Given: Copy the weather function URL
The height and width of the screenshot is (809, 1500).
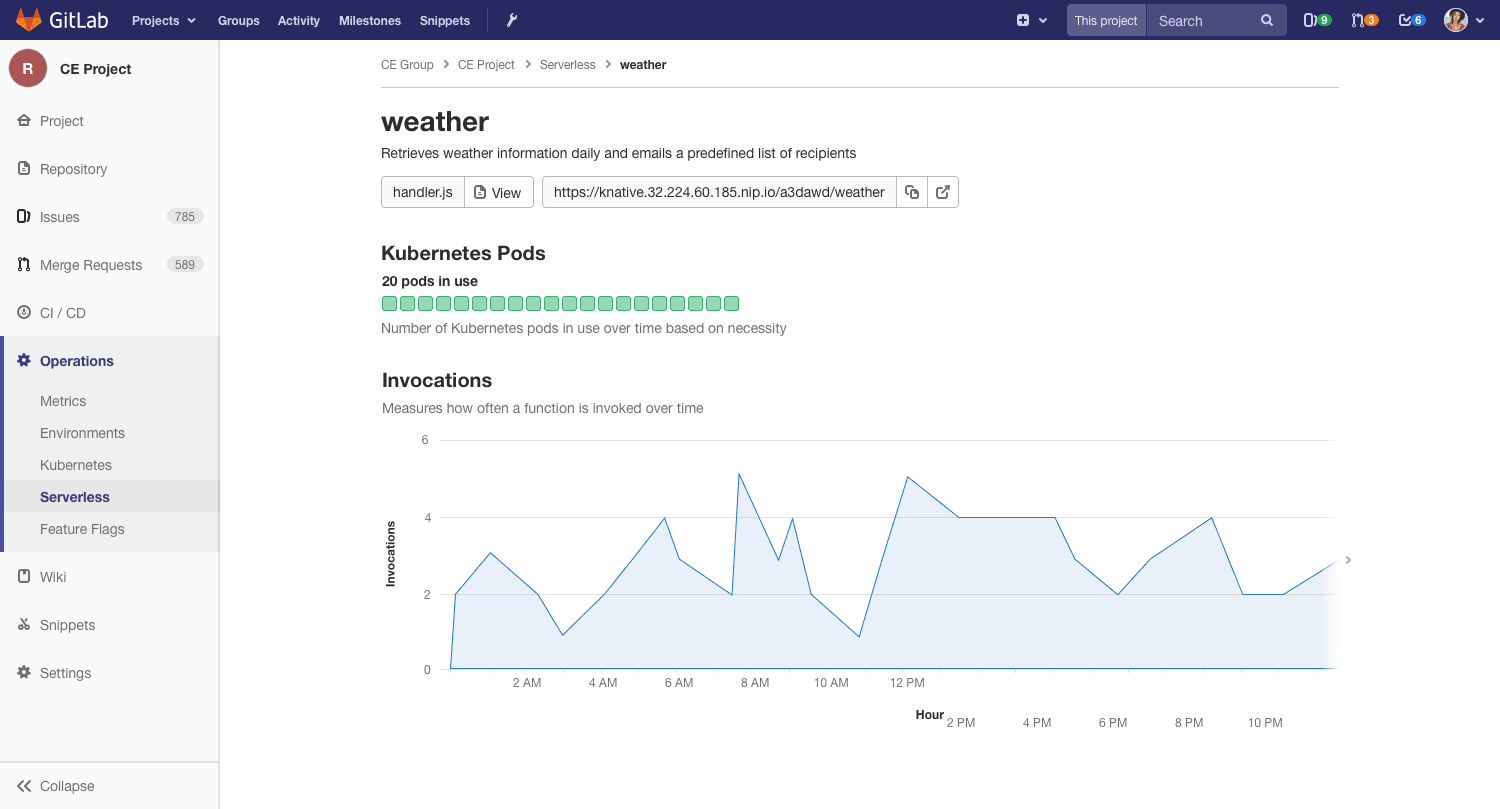Looking at the screenshot, I should pyautogui.click(x=911, y=192).
